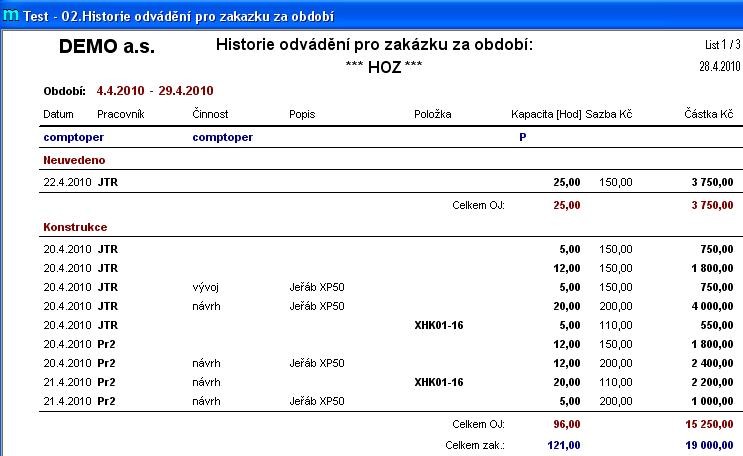This screenshot has width=743, height=456.
Task: Click the report date 28.4.2010
Action: [720, 66]
